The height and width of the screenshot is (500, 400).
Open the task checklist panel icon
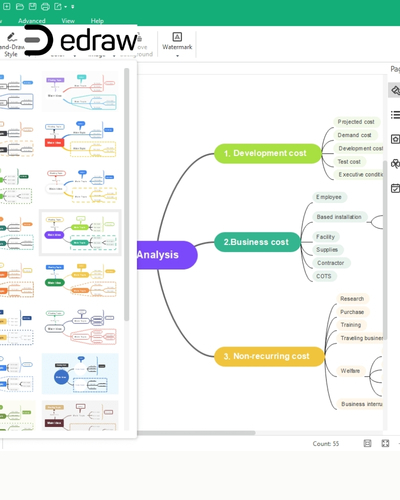pyautogui.click(x=395, y=188)
